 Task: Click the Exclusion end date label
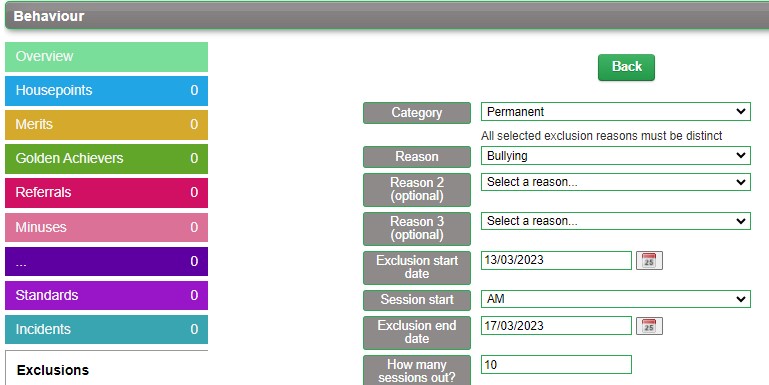(417, 333)
